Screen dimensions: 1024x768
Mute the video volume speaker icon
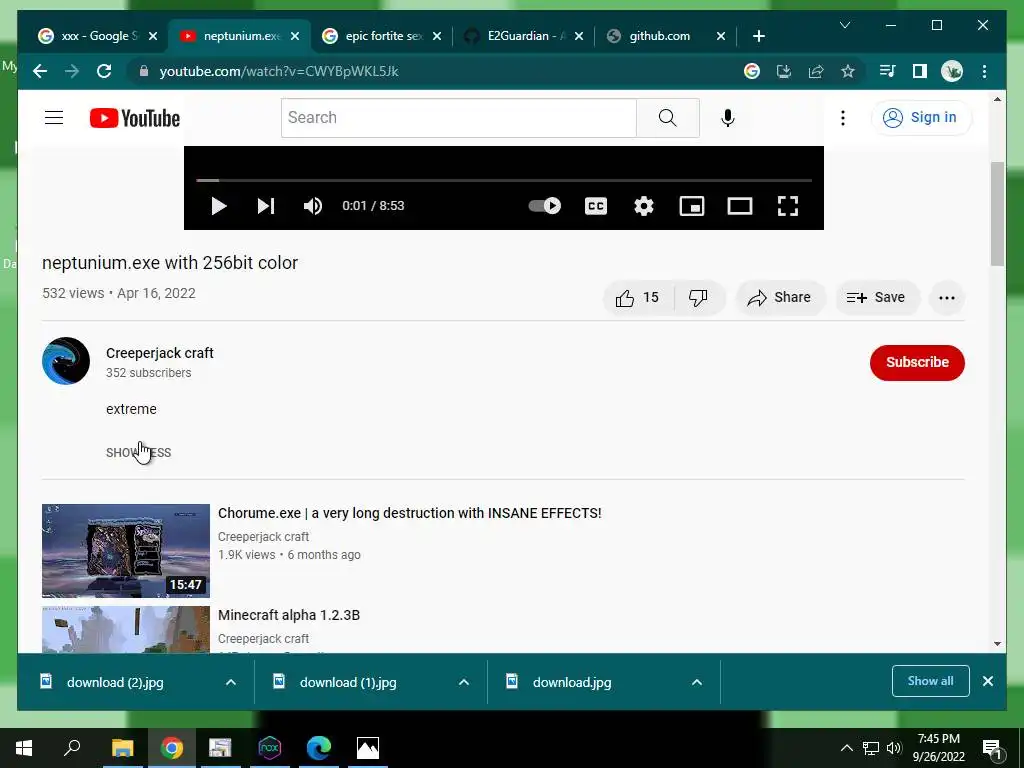click(x=313, y=206)
